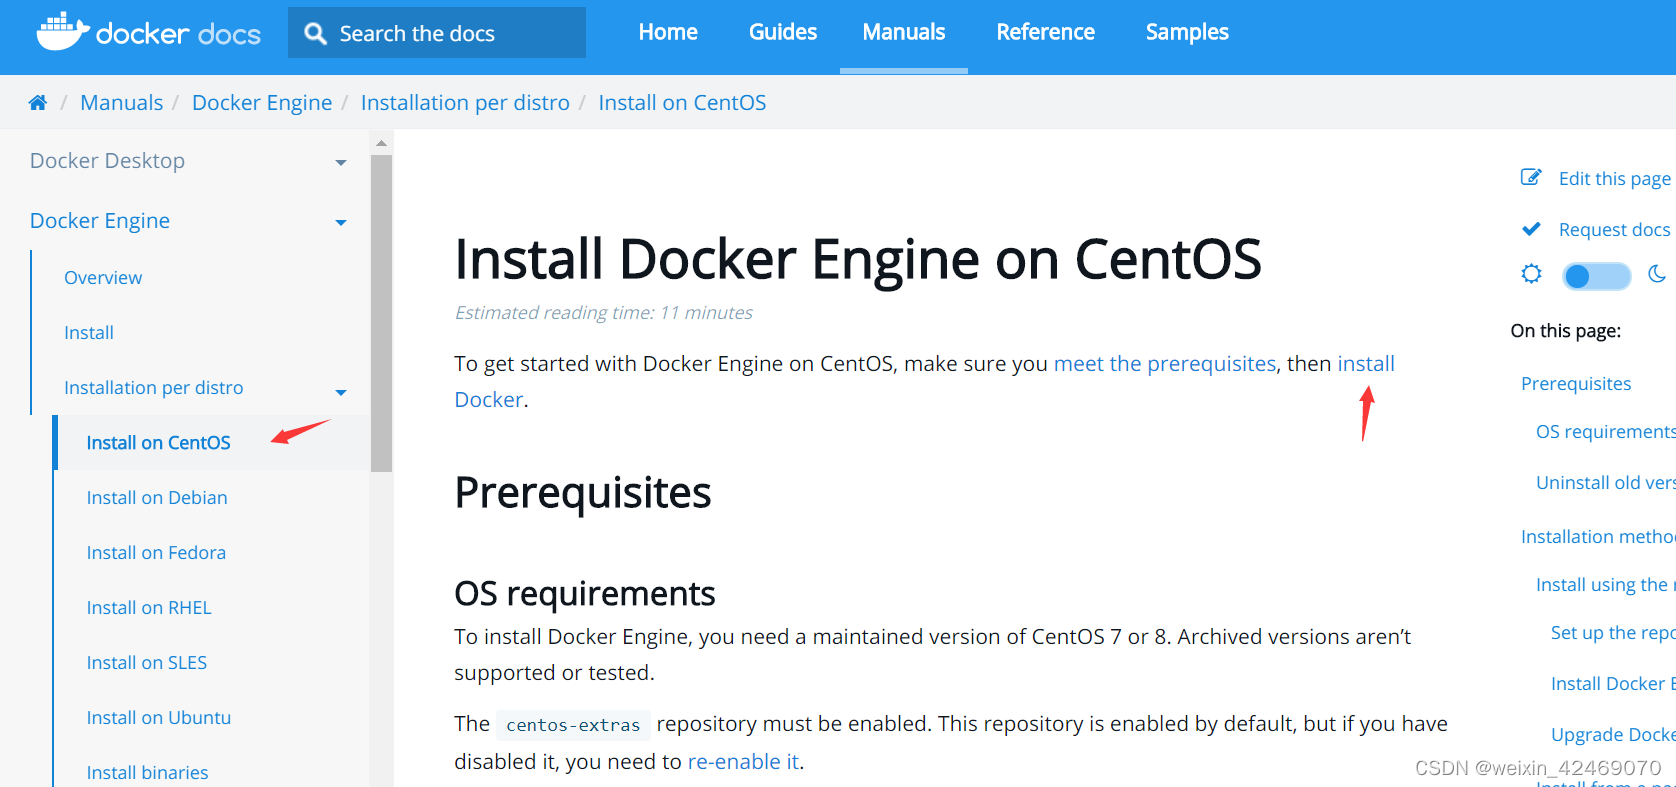Click Edit this page link text
1676x787 pixels.
(1614, 179)
